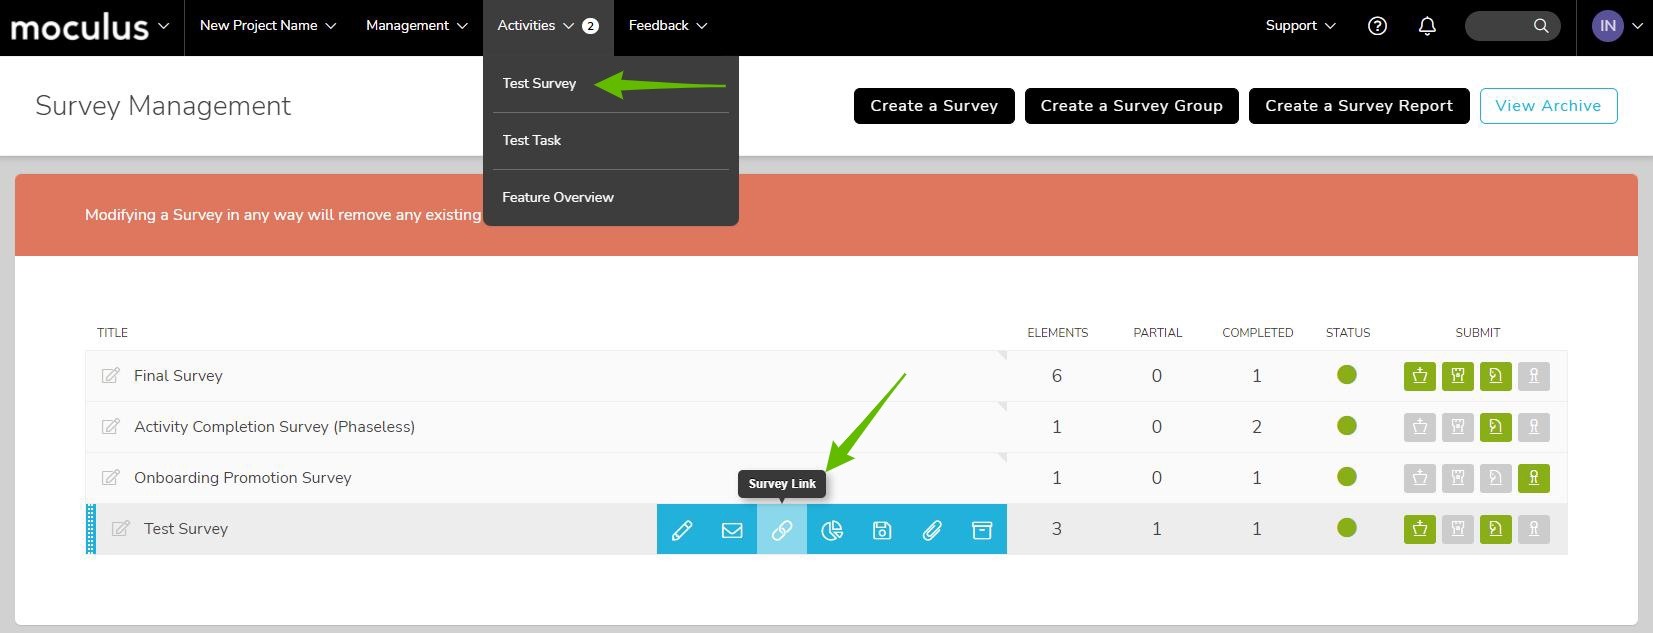Image resolution: width=1653 pixels, height=633 pixels.
Task: Click the pawn submit icon for Final Survey
Action: (1534, 376)
